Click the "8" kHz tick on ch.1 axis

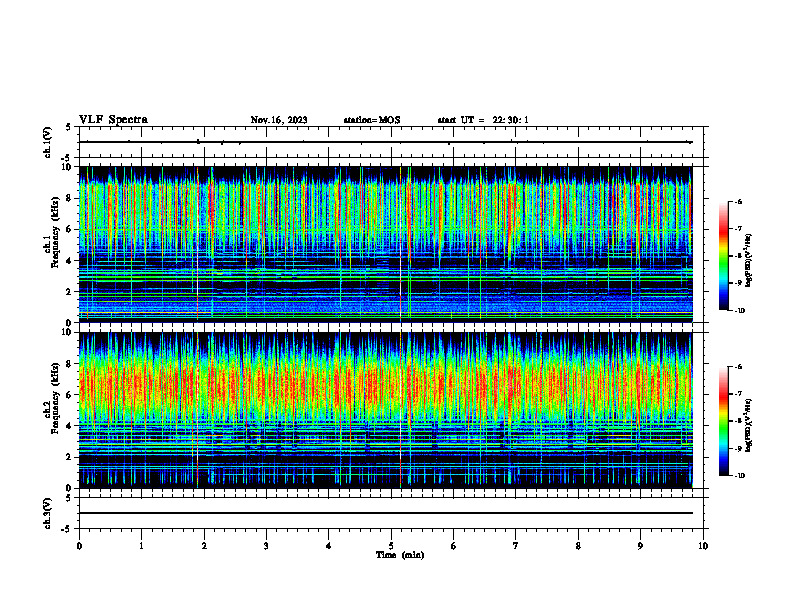pos(70,198)
